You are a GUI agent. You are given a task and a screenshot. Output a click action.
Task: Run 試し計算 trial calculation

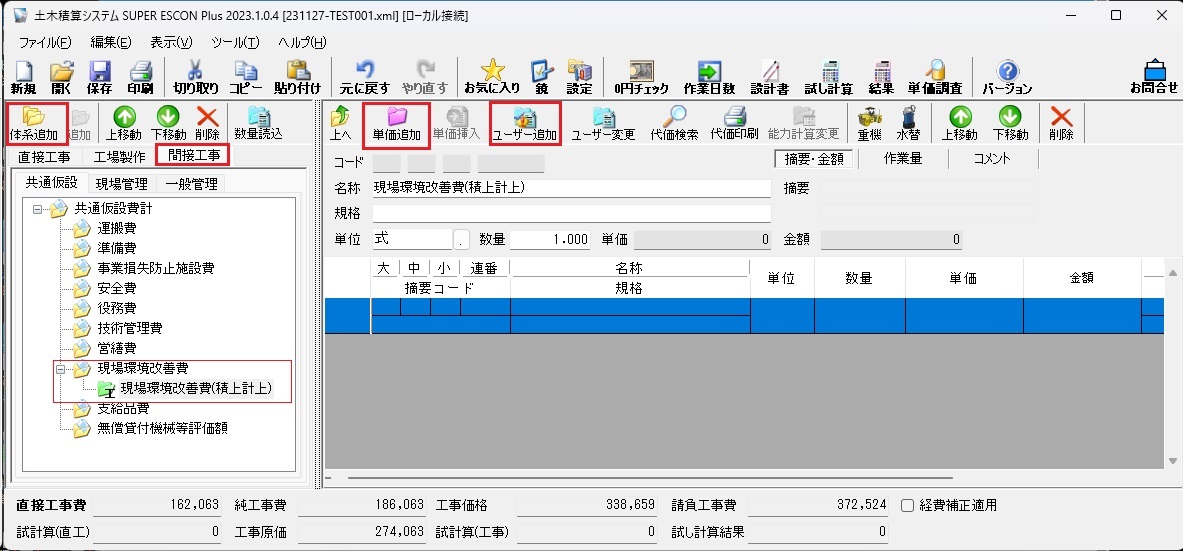[x=828, y=77]
